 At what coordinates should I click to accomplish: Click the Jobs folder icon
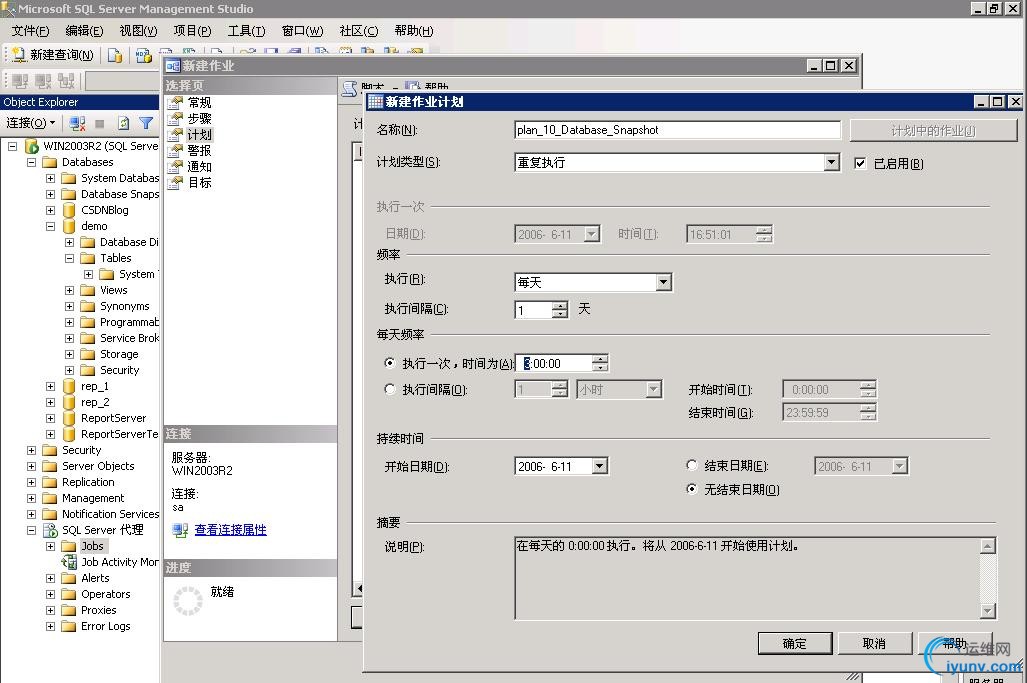tap(69, 546)
